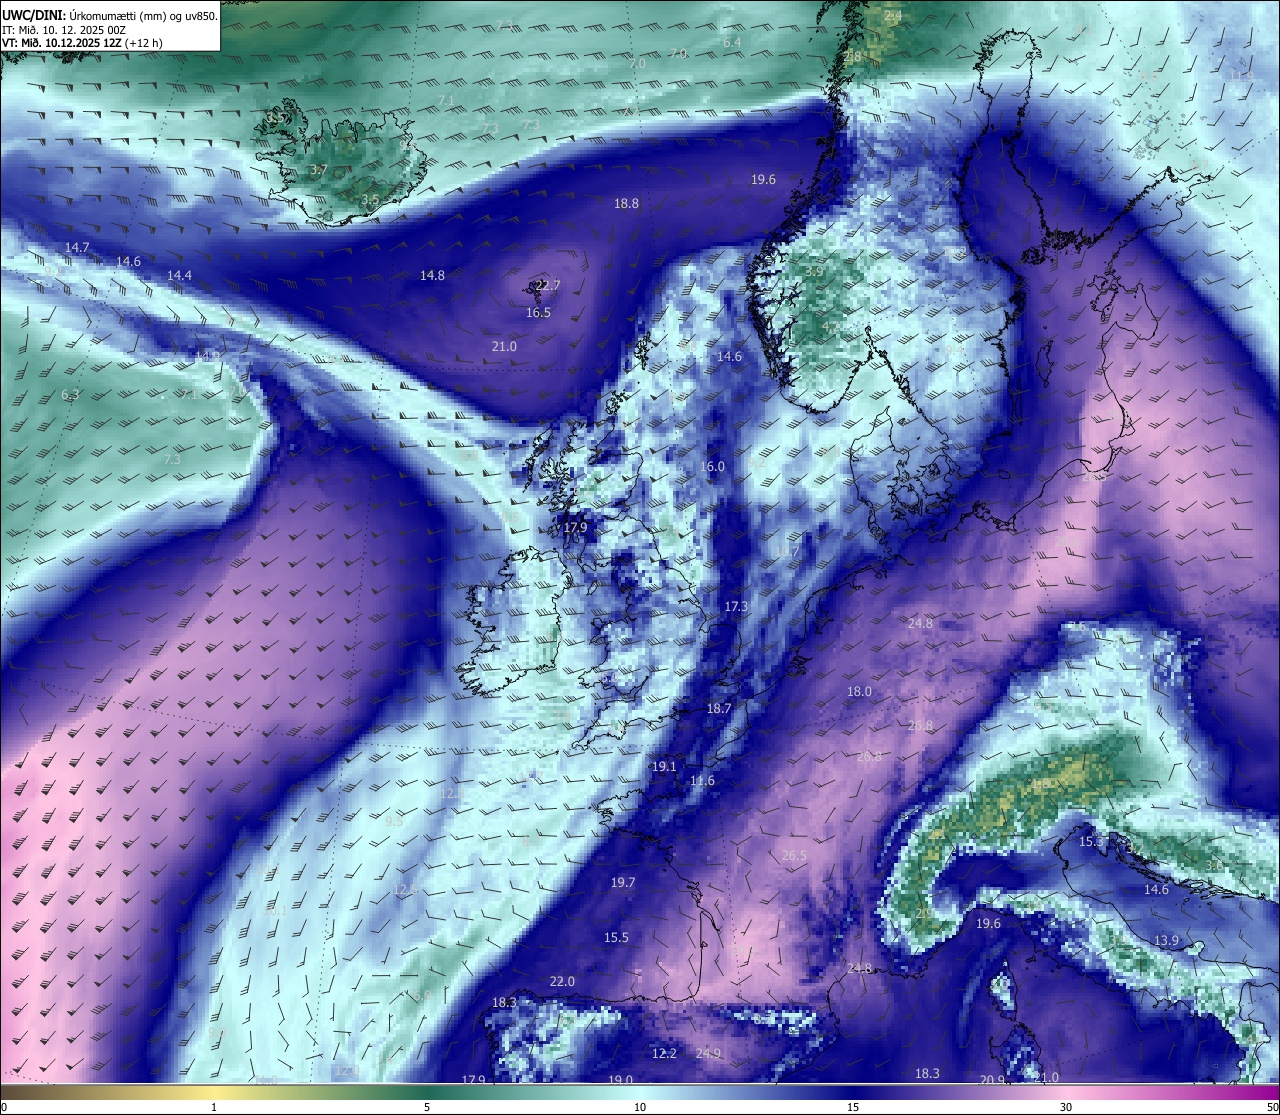
Task: Click the 18.7 value label
Action: [719, 708]
